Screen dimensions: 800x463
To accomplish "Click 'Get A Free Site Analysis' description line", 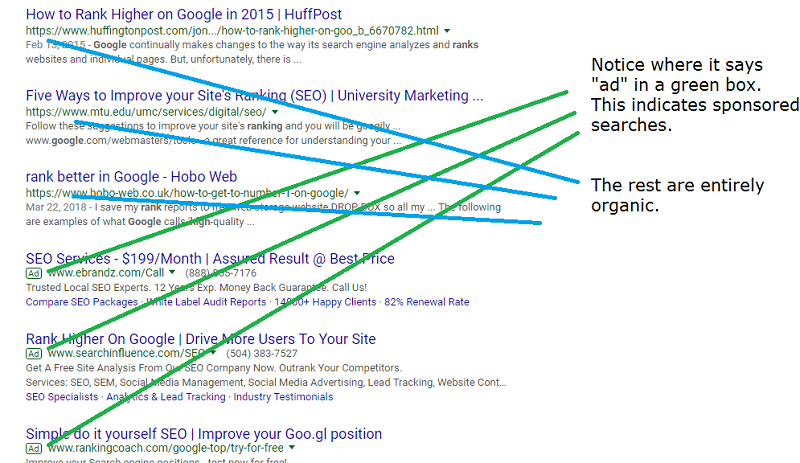I will coord(214,368).
